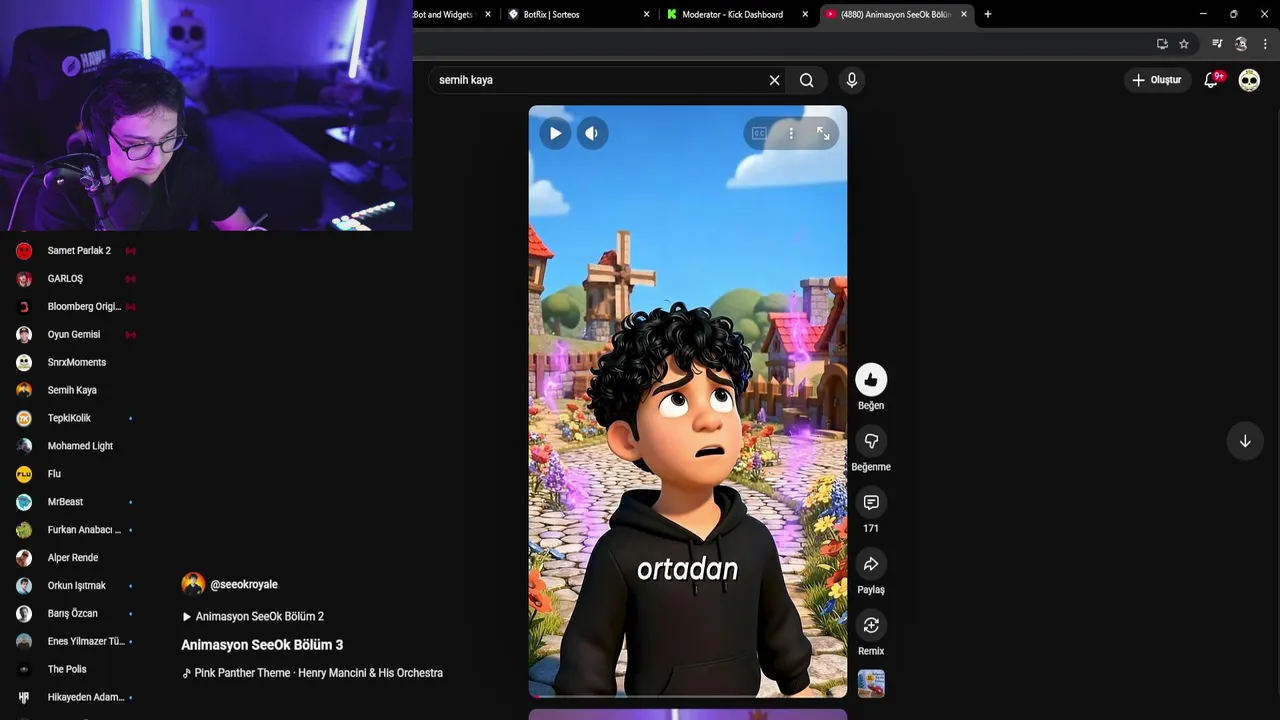This screenshot has height=720, width=1280.
Task: Click the install app icon in address bar
Action: click(1162, 44)
